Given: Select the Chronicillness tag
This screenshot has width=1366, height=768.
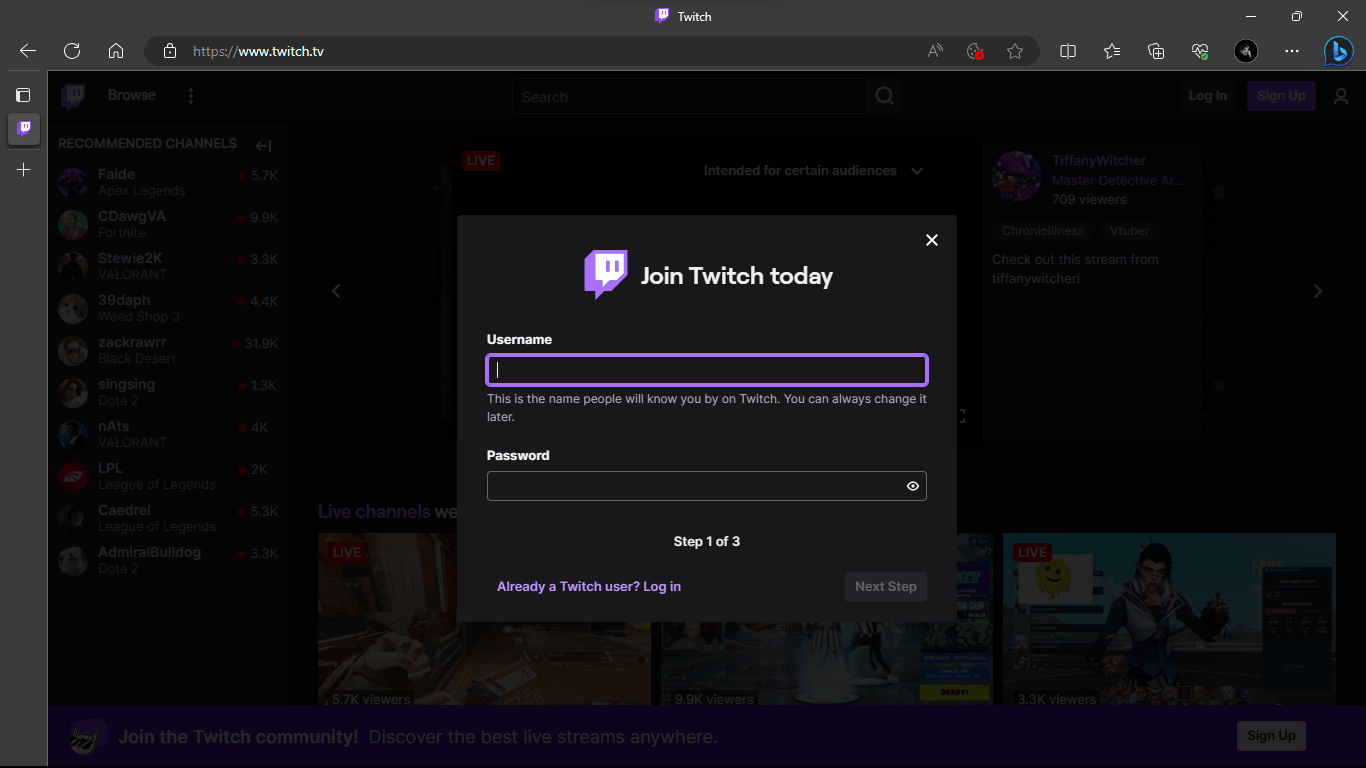Looking at the screenshot, I should [x=1043, y=231].
